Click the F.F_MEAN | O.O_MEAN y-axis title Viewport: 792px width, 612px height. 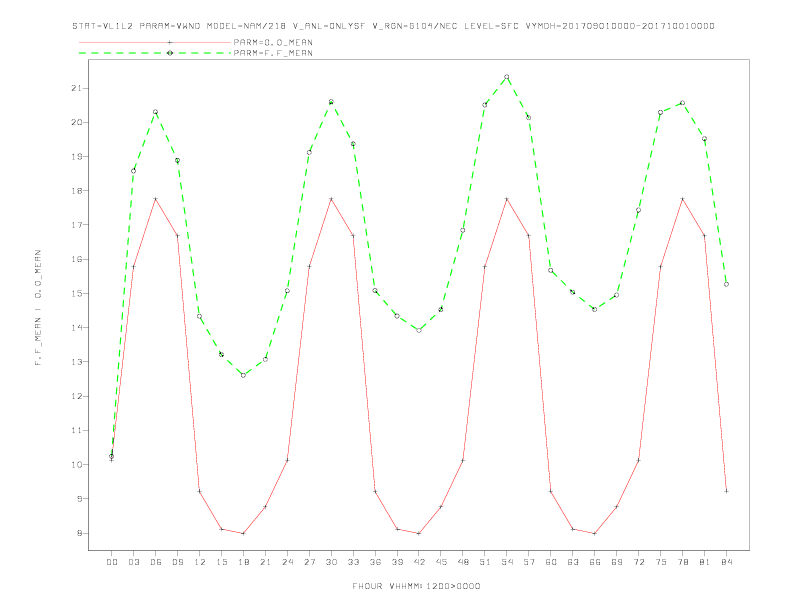38,308
